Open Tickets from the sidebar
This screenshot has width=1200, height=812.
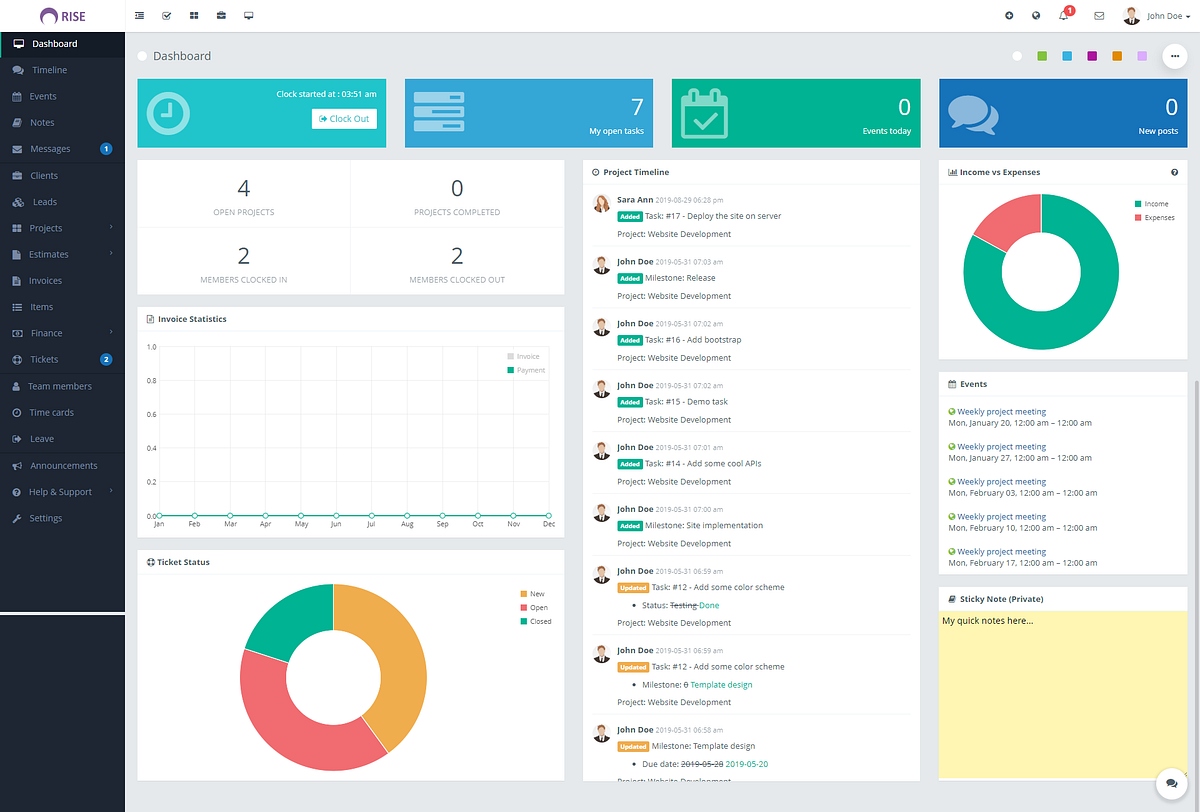[x=44, y=359]
